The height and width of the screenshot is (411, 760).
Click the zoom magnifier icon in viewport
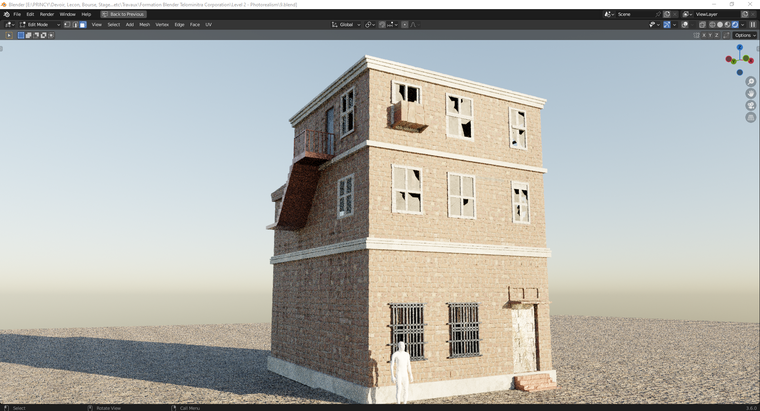[x=750, y=82]
